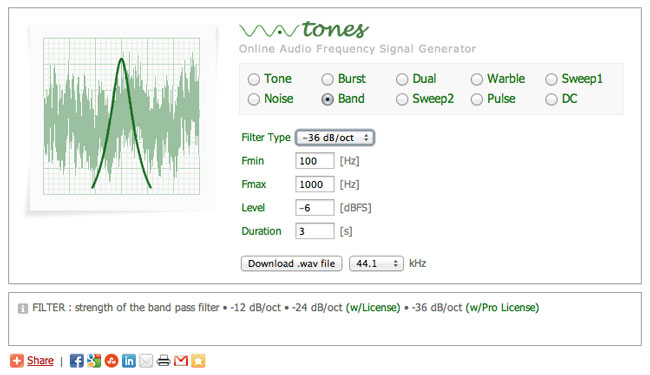Image resolution: width=650 pixels, height=375 pixels.
Task: Open the red Share link
Action: pos(40,360)
